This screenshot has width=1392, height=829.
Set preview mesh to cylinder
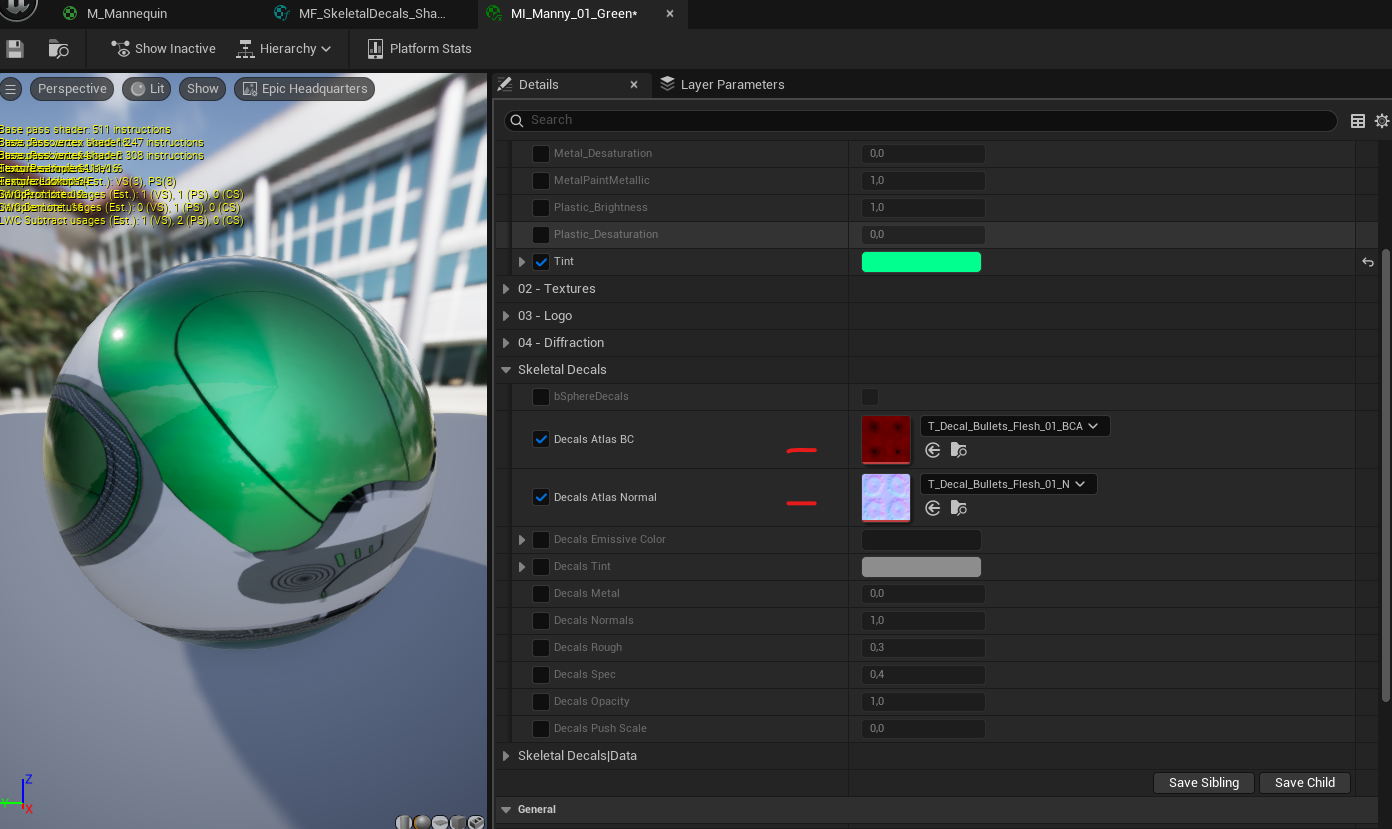[x=404, y=822]
